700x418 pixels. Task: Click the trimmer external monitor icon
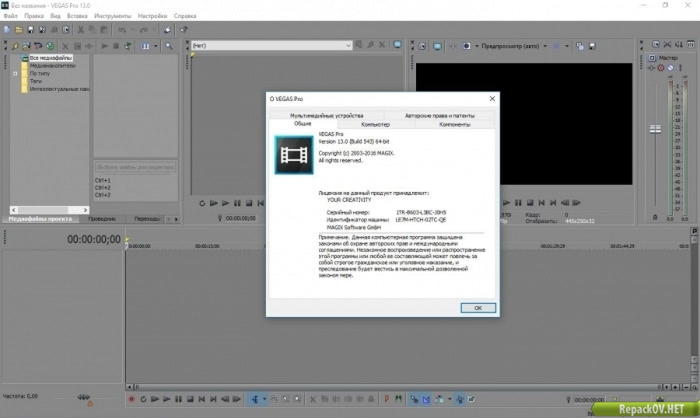point(397,45)
